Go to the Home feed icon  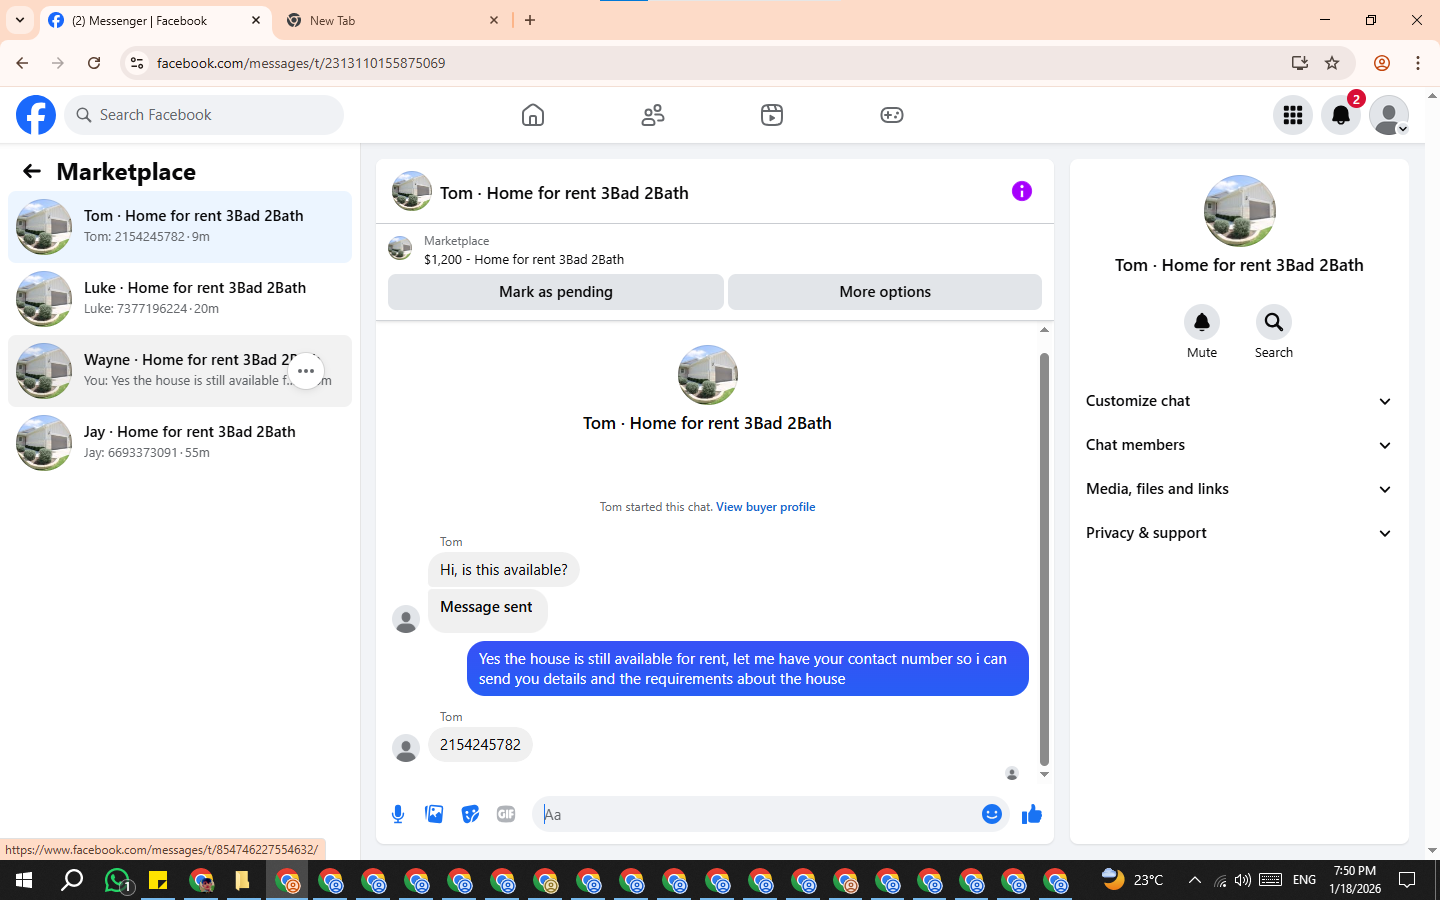pyautogui.click(x=533, y=115)
